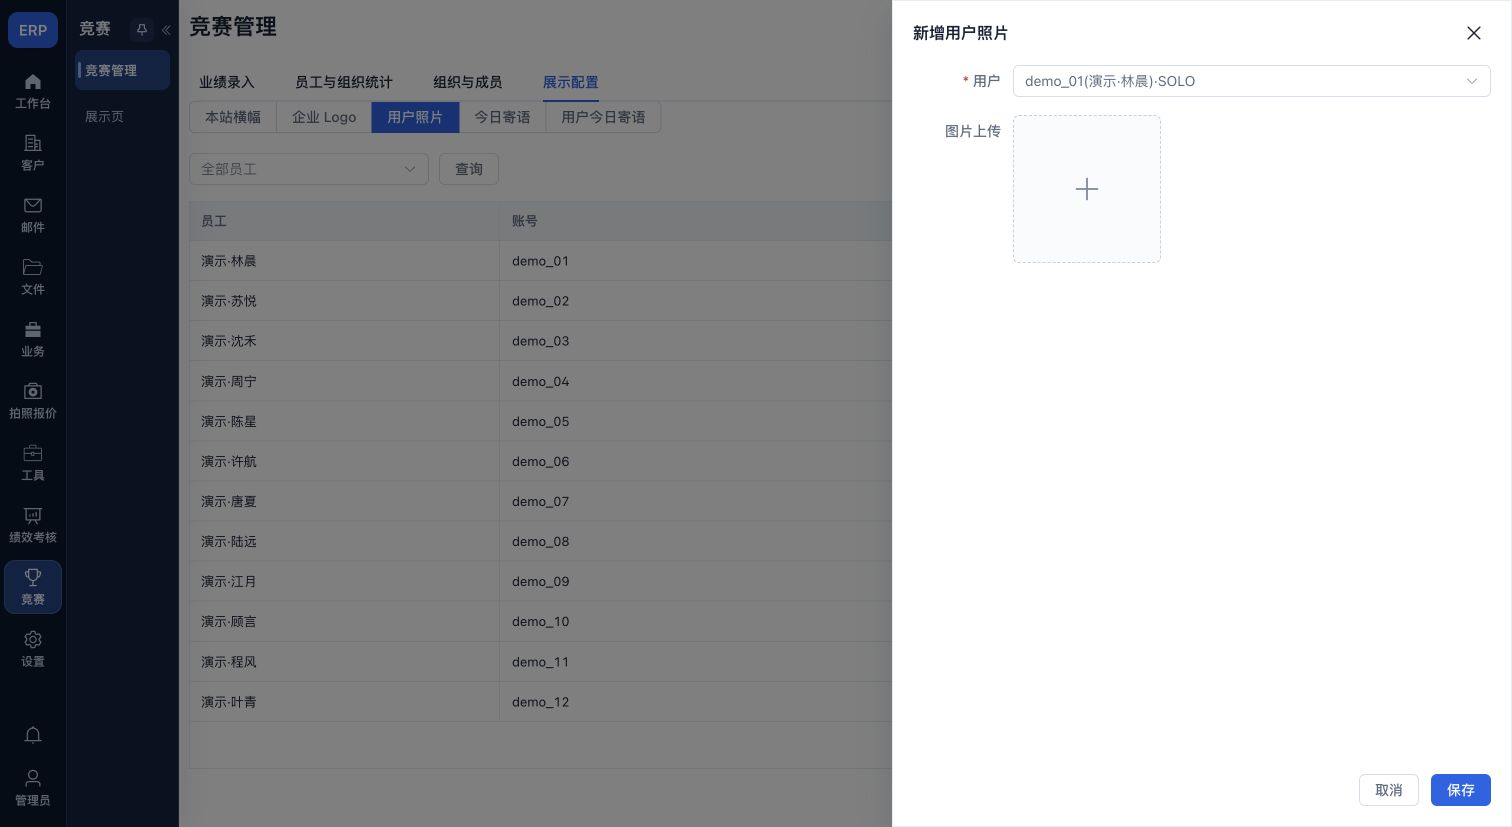This screenshot has height=827, width=1512.
Task: Open the 用户 dropdown in drawer
Action: [x=1251, y=81]
